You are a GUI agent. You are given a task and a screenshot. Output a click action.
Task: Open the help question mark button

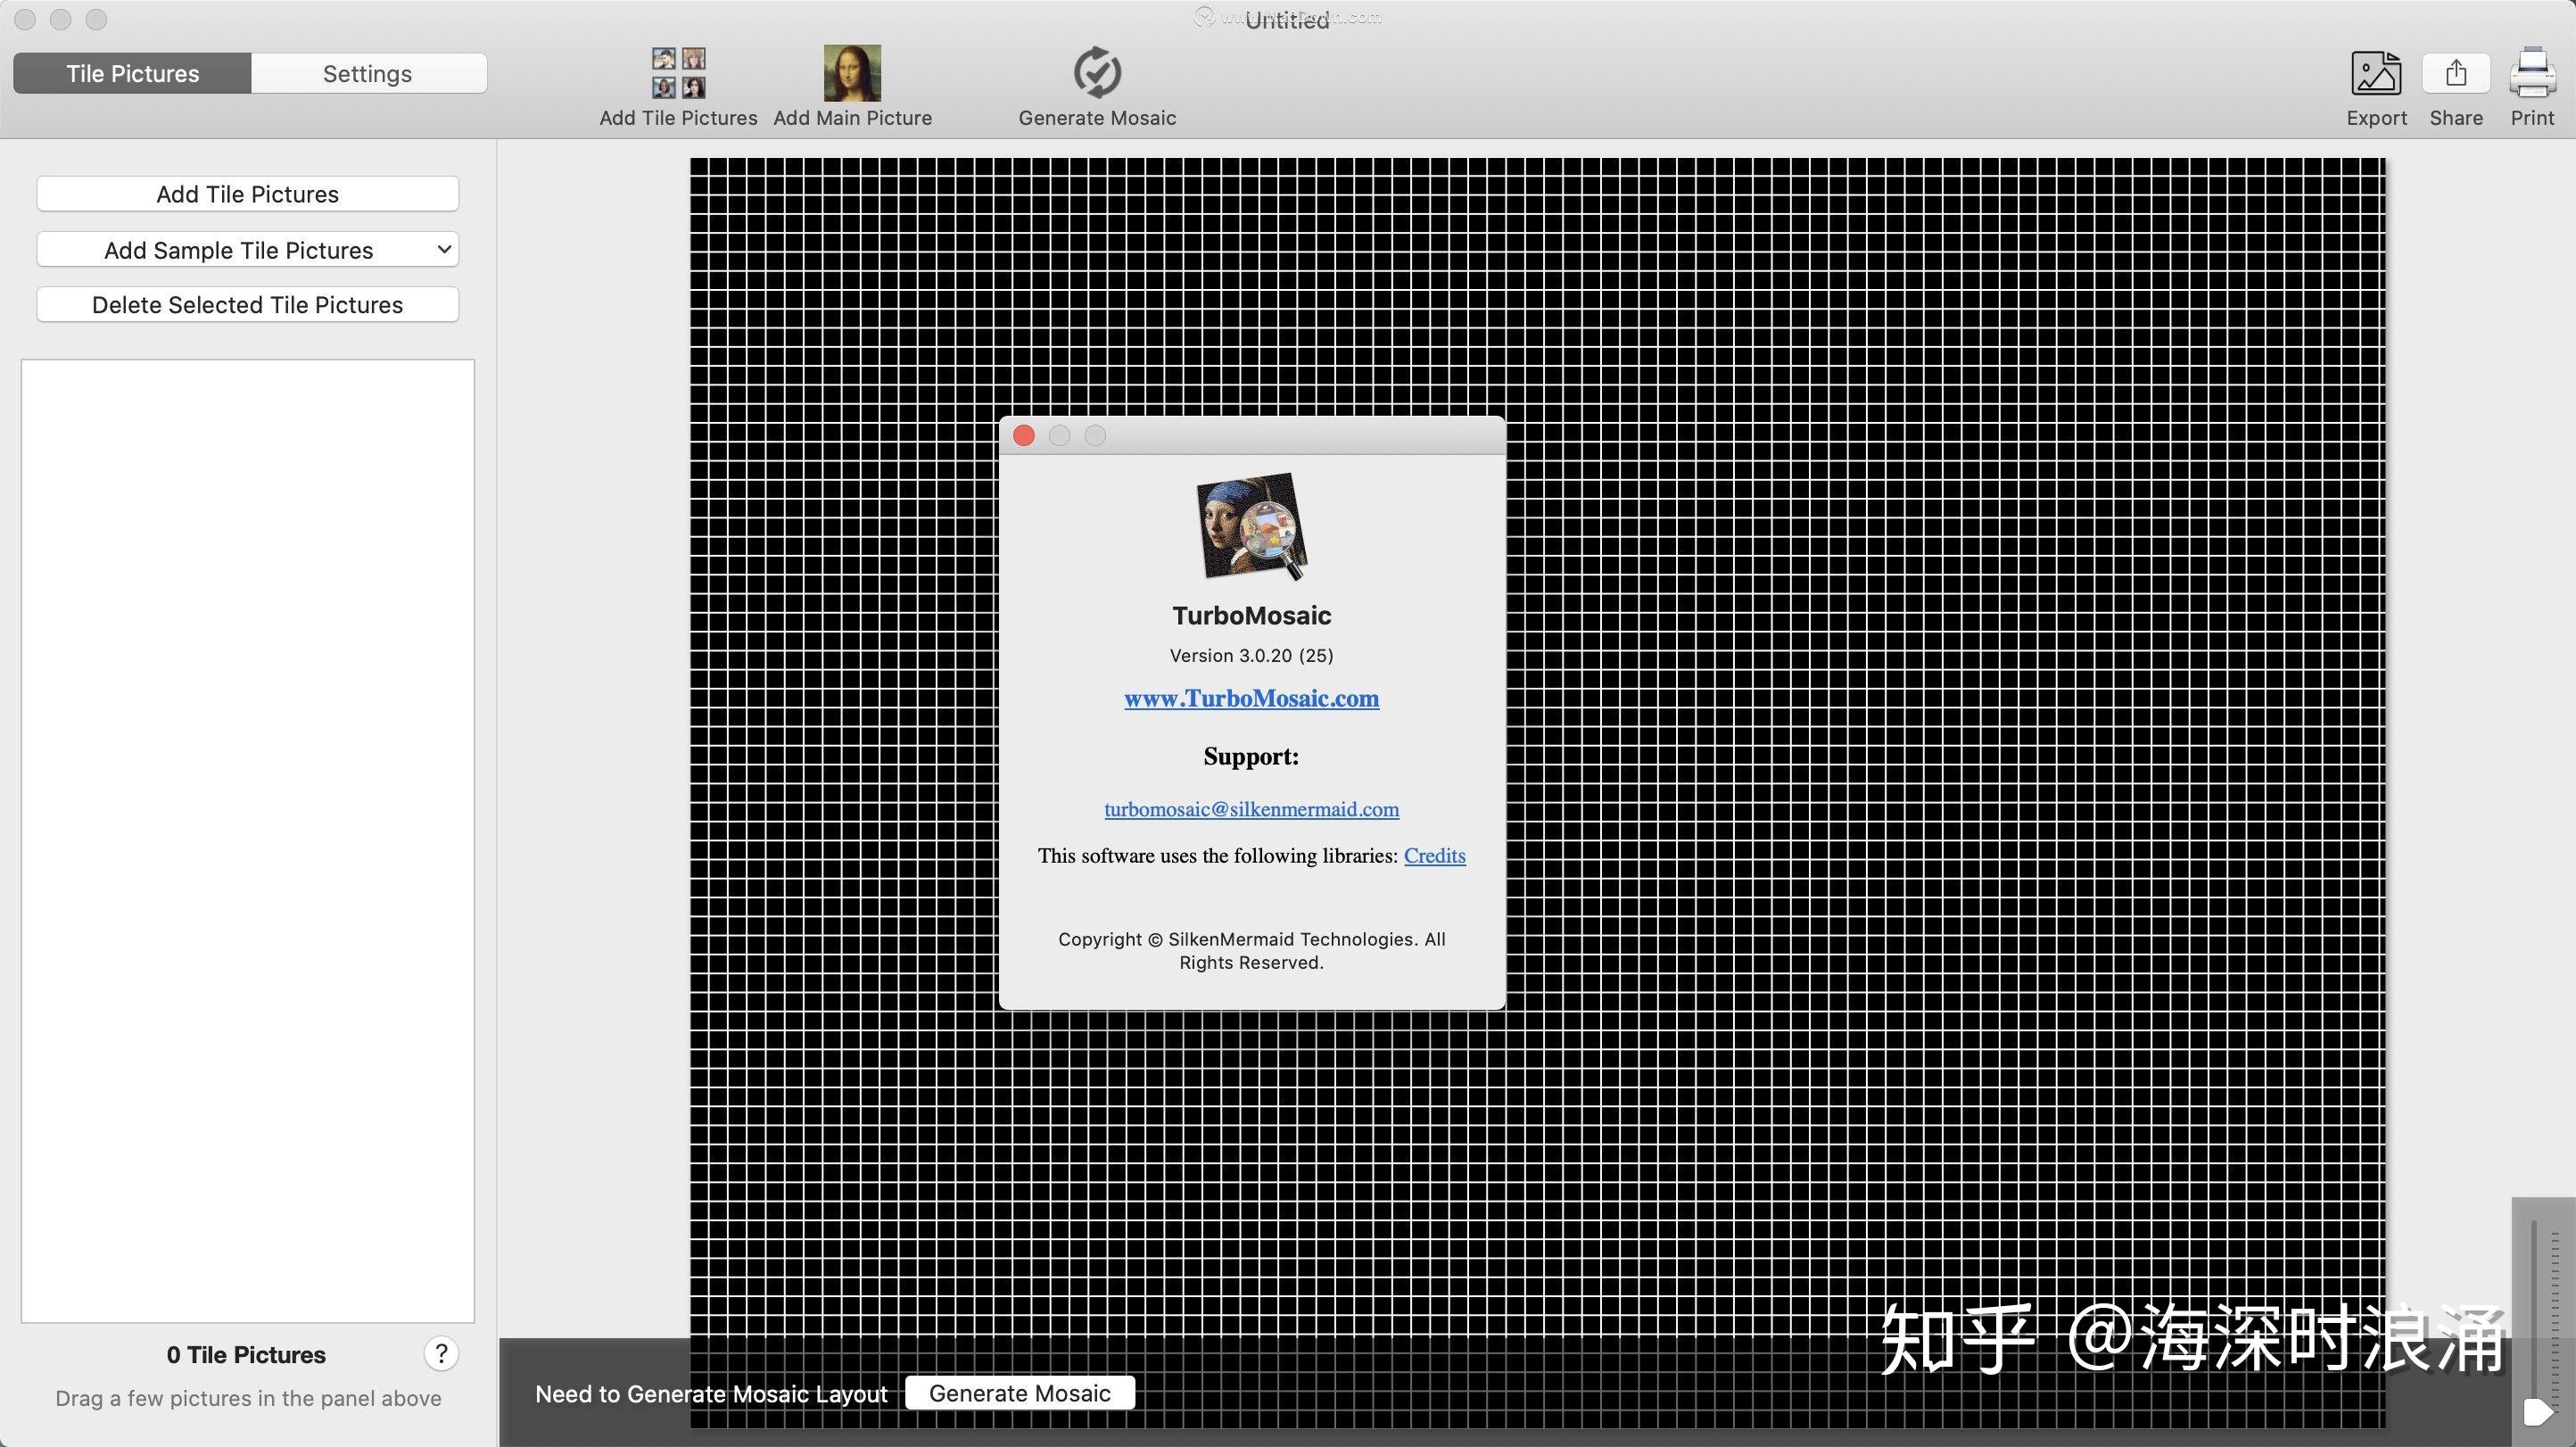pyautogui.click(x=441, y=1353)
